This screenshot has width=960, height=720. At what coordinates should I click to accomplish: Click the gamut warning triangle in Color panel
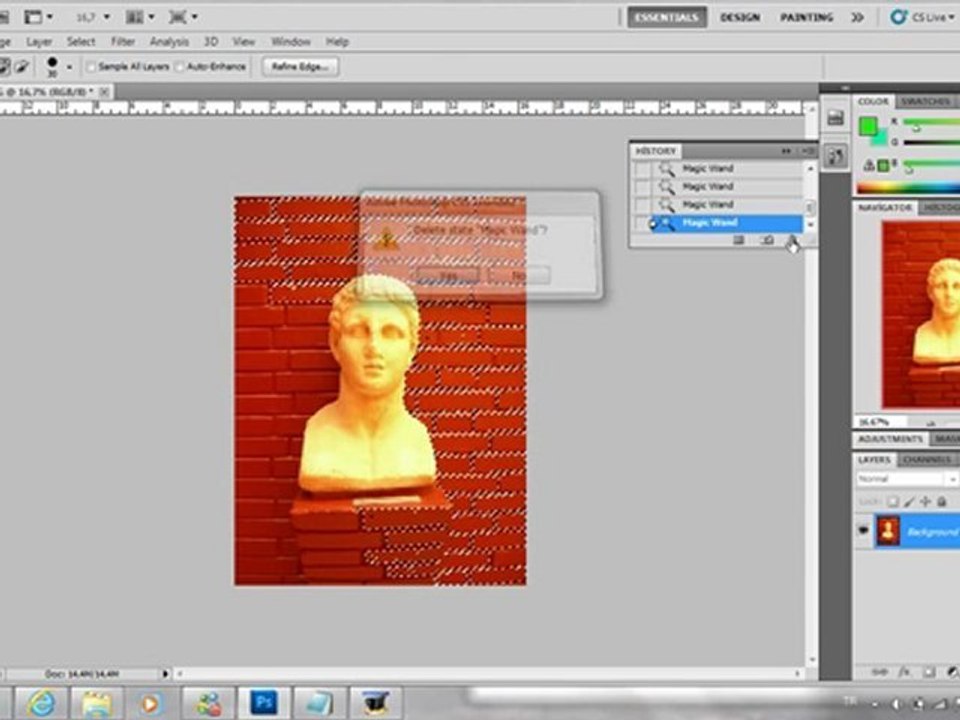pos(869,165)
